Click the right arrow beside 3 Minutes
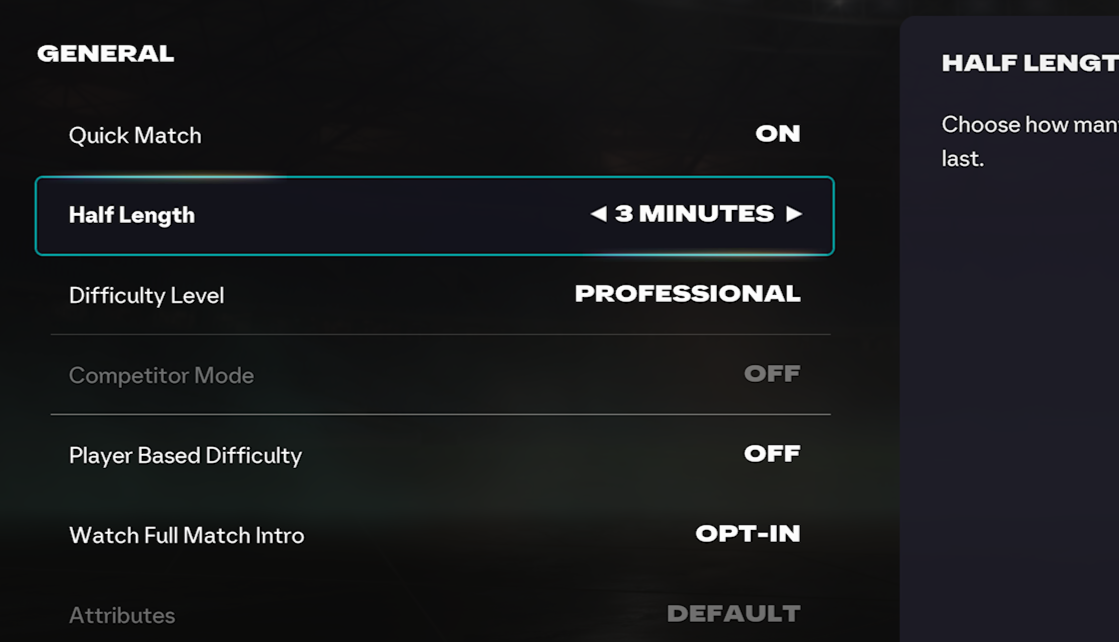The image size is (1119, 642). click(794, 214)
